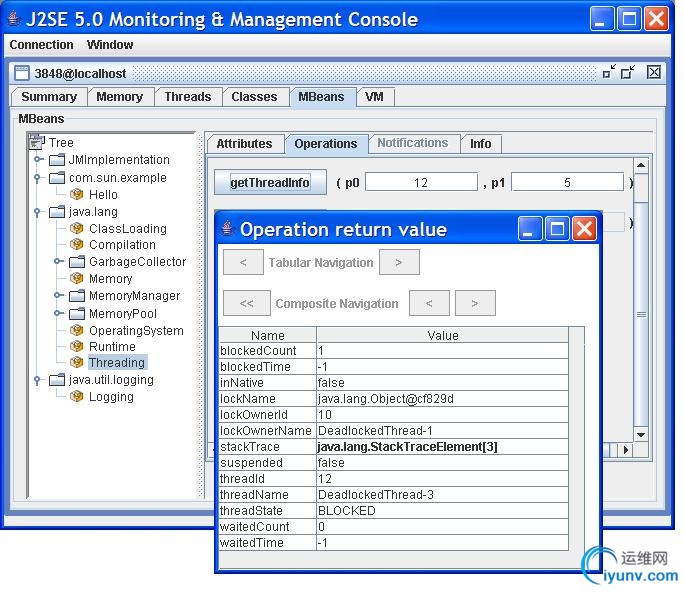The width and height of the screenshot is (684, 592).
Task: Click the Tree root icon
Action: (37, 142)
